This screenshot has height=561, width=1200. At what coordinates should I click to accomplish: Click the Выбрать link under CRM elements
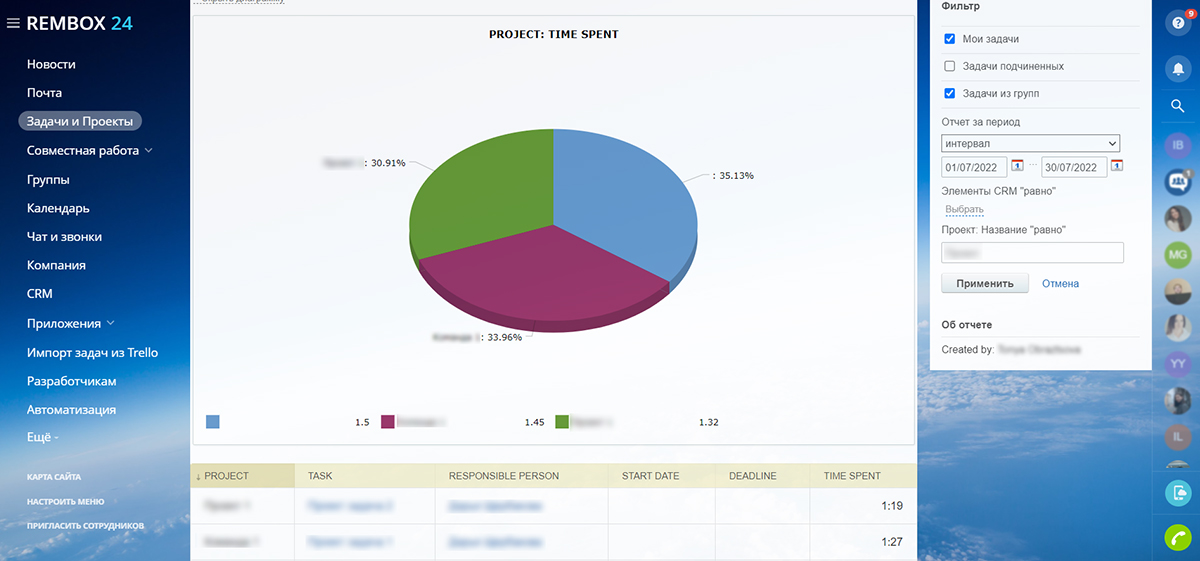coord(965,210)
